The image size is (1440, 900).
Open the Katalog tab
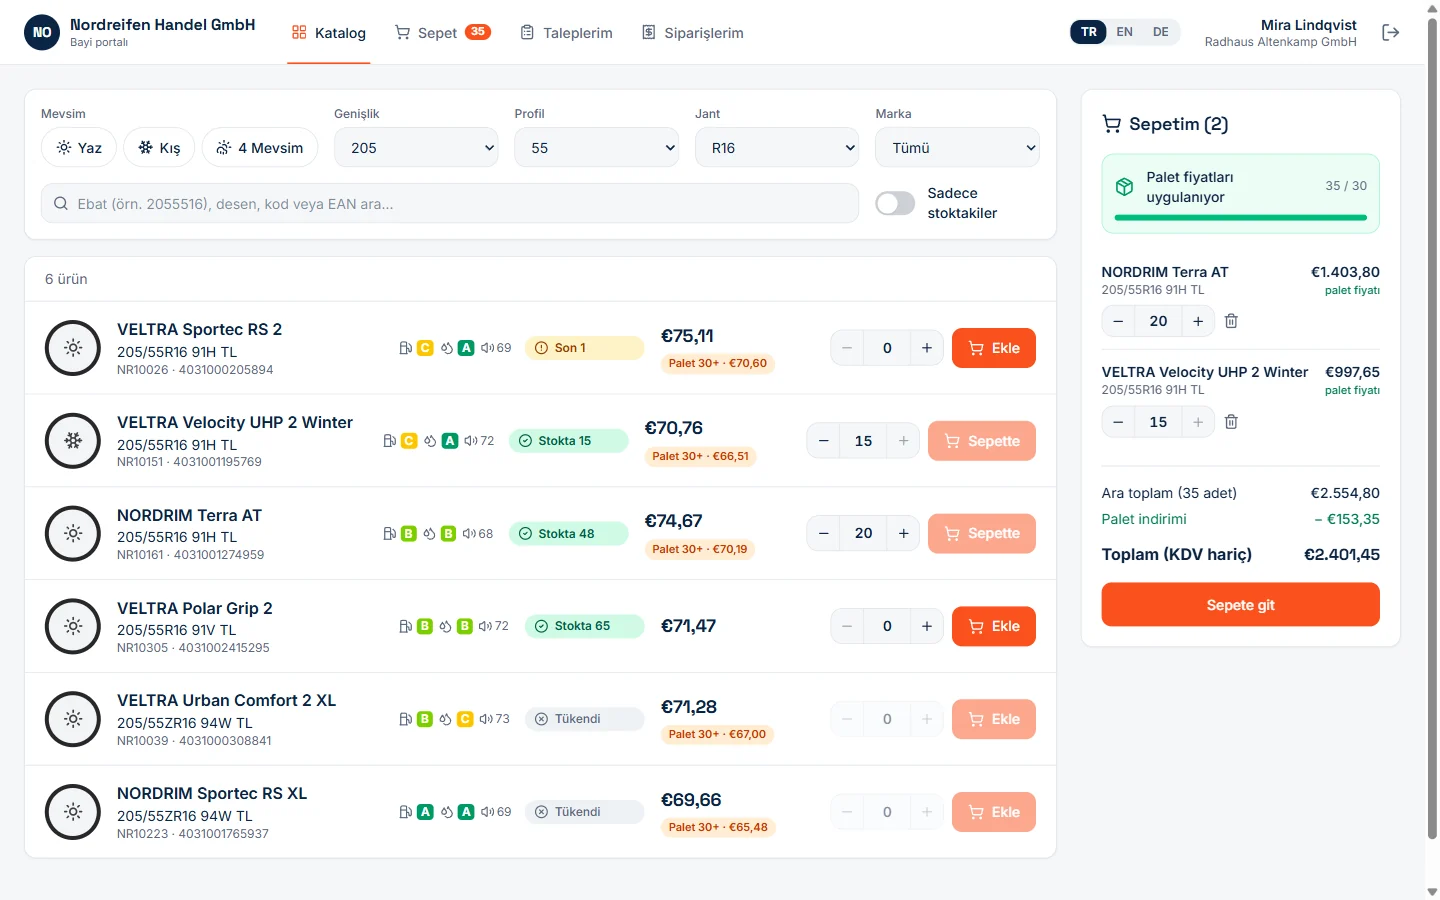point(328,33)
